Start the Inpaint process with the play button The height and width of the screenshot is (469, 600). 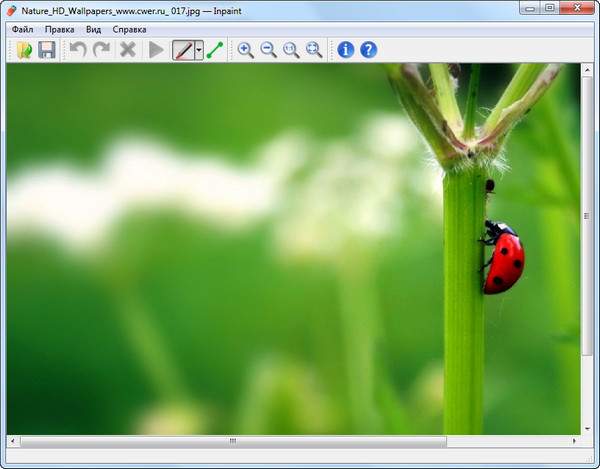click(156, 49)
